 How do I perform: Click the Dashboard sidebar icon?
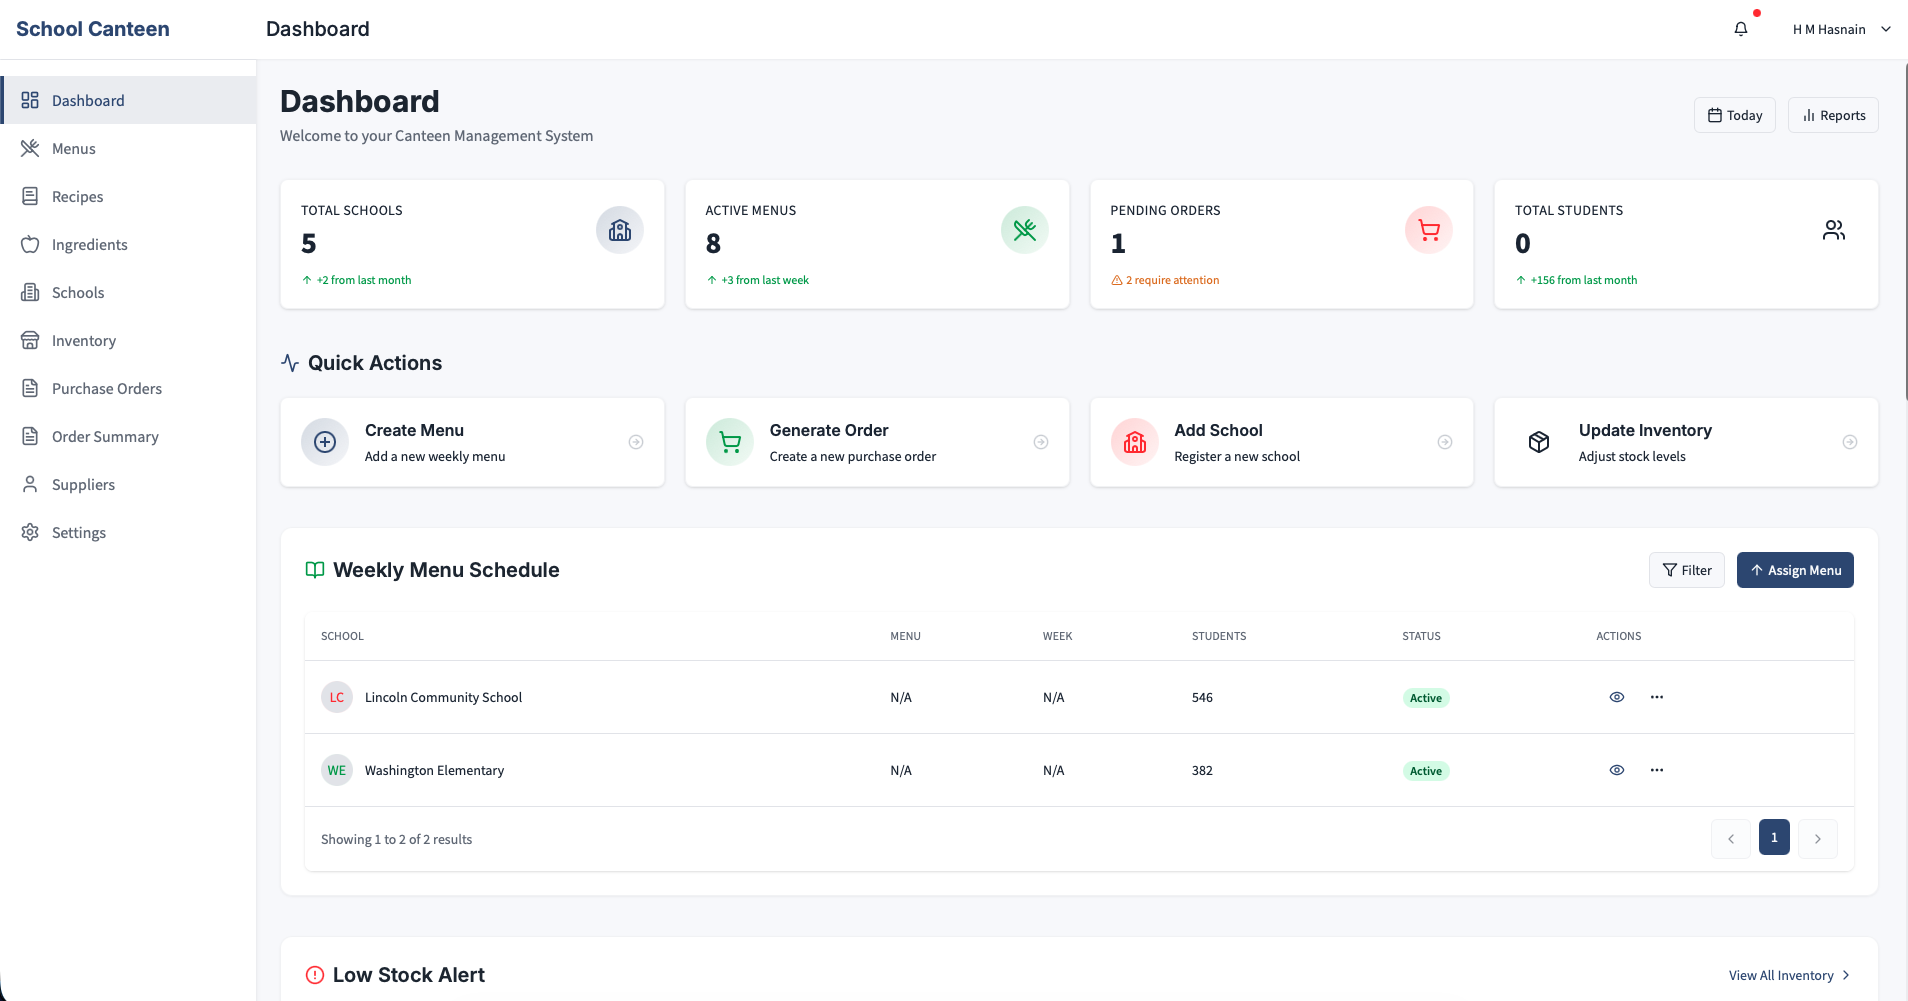click(30, 100)
